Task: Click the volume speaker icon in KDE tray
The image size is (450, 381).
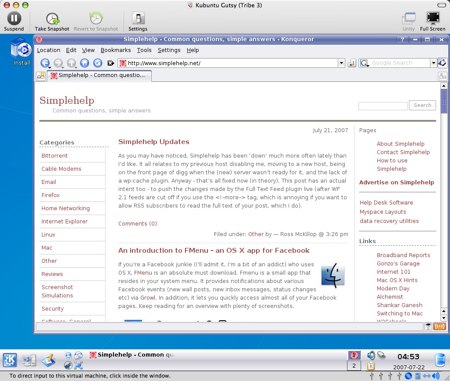Action: point(371,356)
